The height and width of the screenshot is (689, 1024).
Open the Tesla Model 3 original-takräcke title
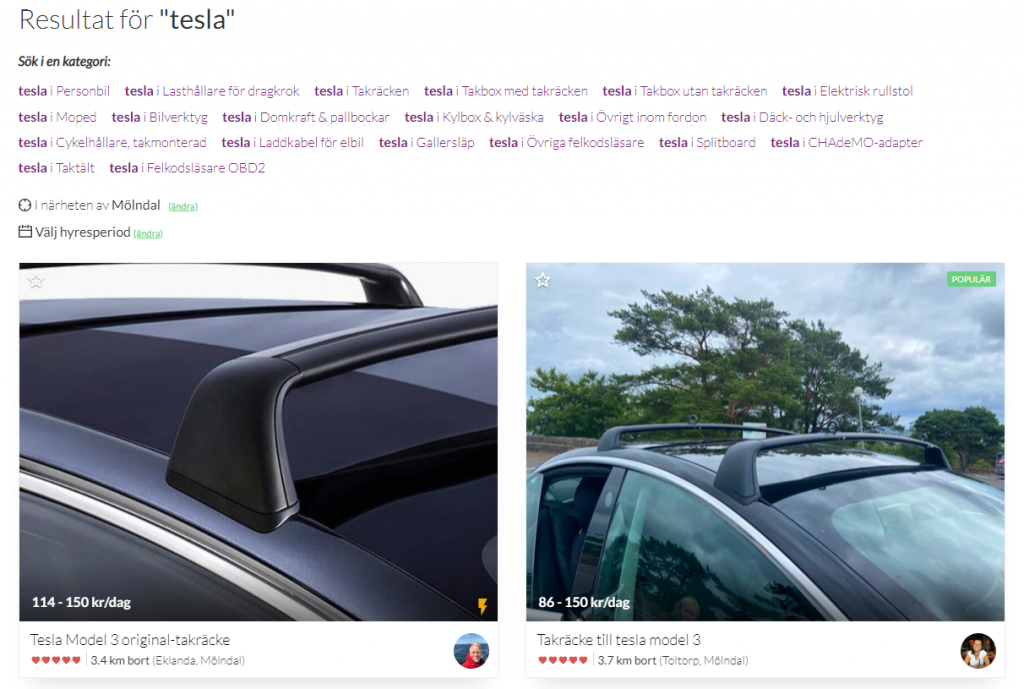(130, 639)
